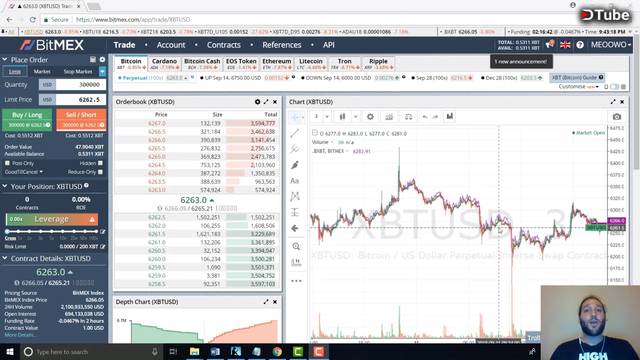Open the Windows Start menu
The height and width of the screenshot is (360, 640).
pos(10,351)
